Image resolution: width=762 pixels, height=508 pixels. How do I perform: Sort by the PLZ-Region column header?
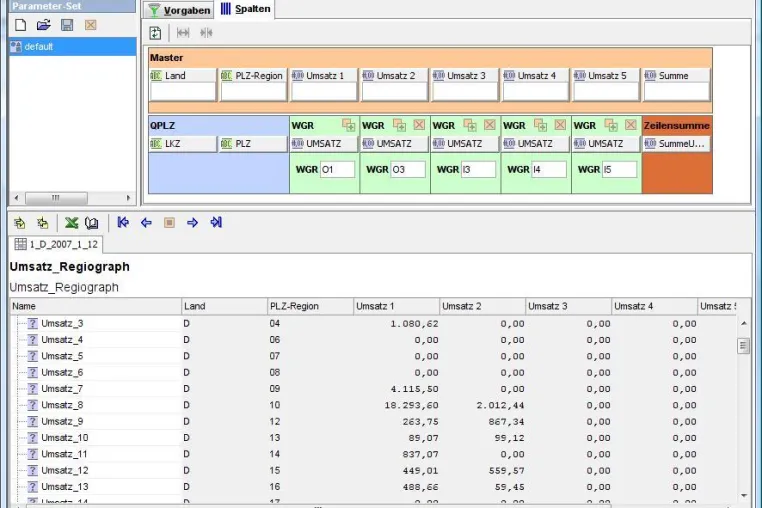click(x=310, y=306)
